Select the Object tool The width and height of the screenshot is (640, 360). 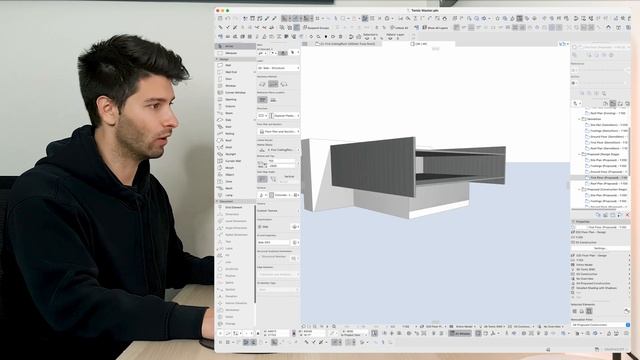235,175
